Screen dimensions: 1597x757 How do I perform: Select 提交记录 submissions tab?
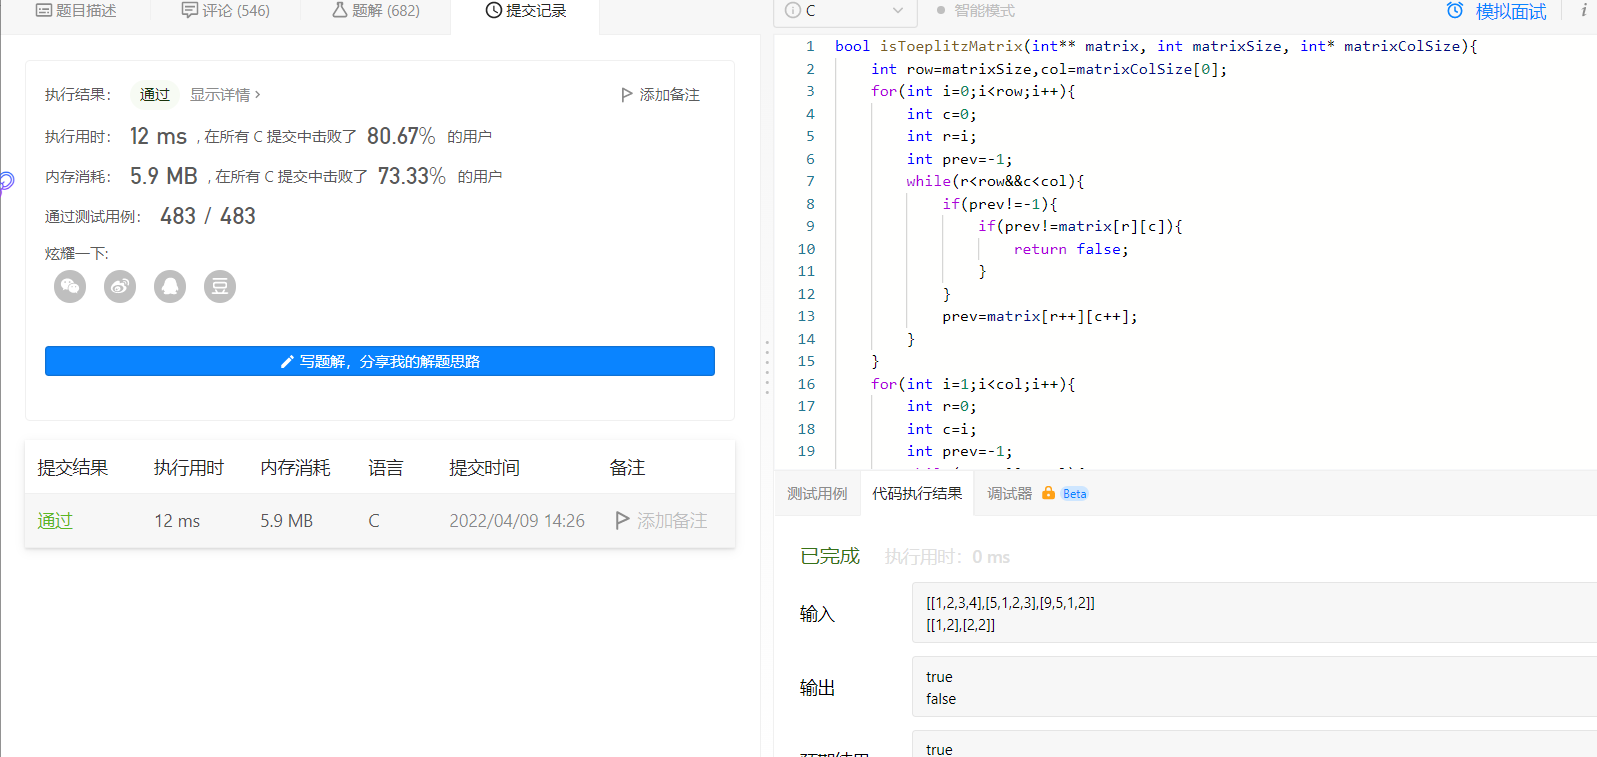tap(526, 10)
